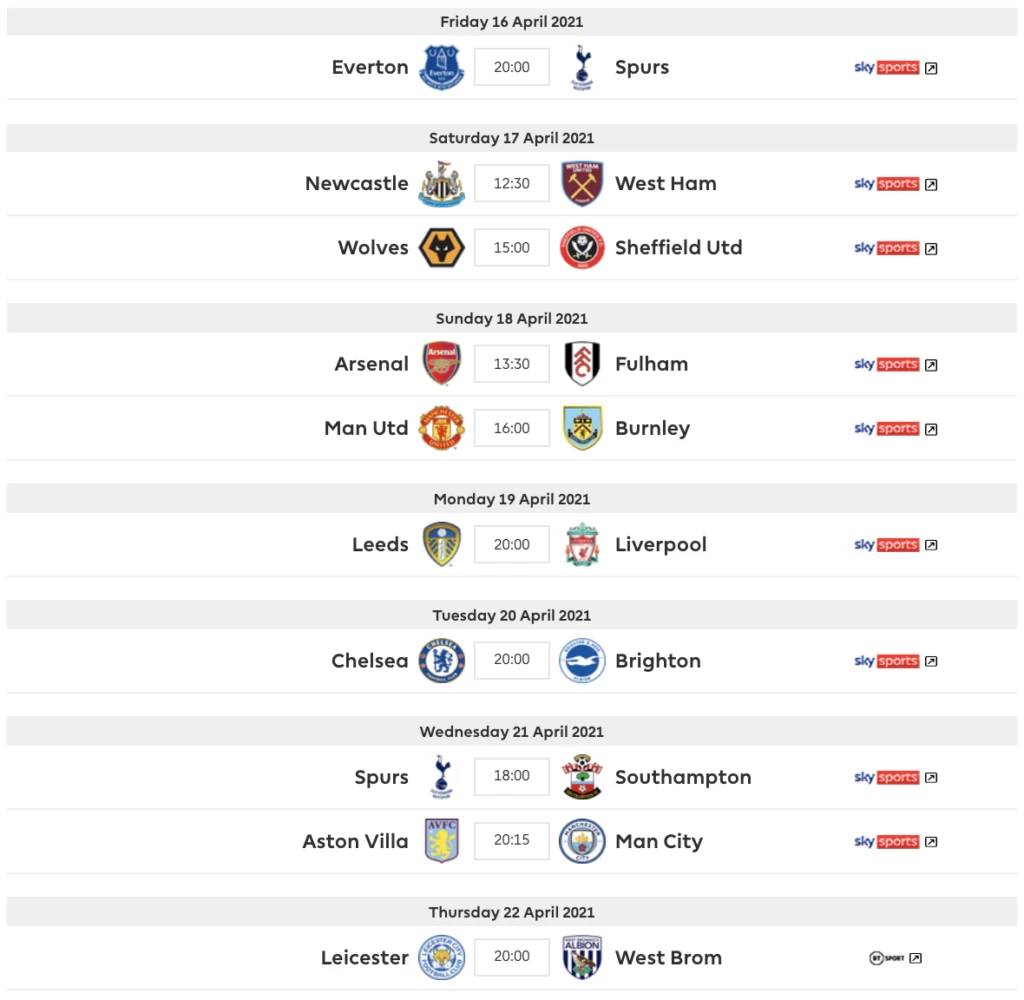Click the Southampton club crest

point(582,777)
